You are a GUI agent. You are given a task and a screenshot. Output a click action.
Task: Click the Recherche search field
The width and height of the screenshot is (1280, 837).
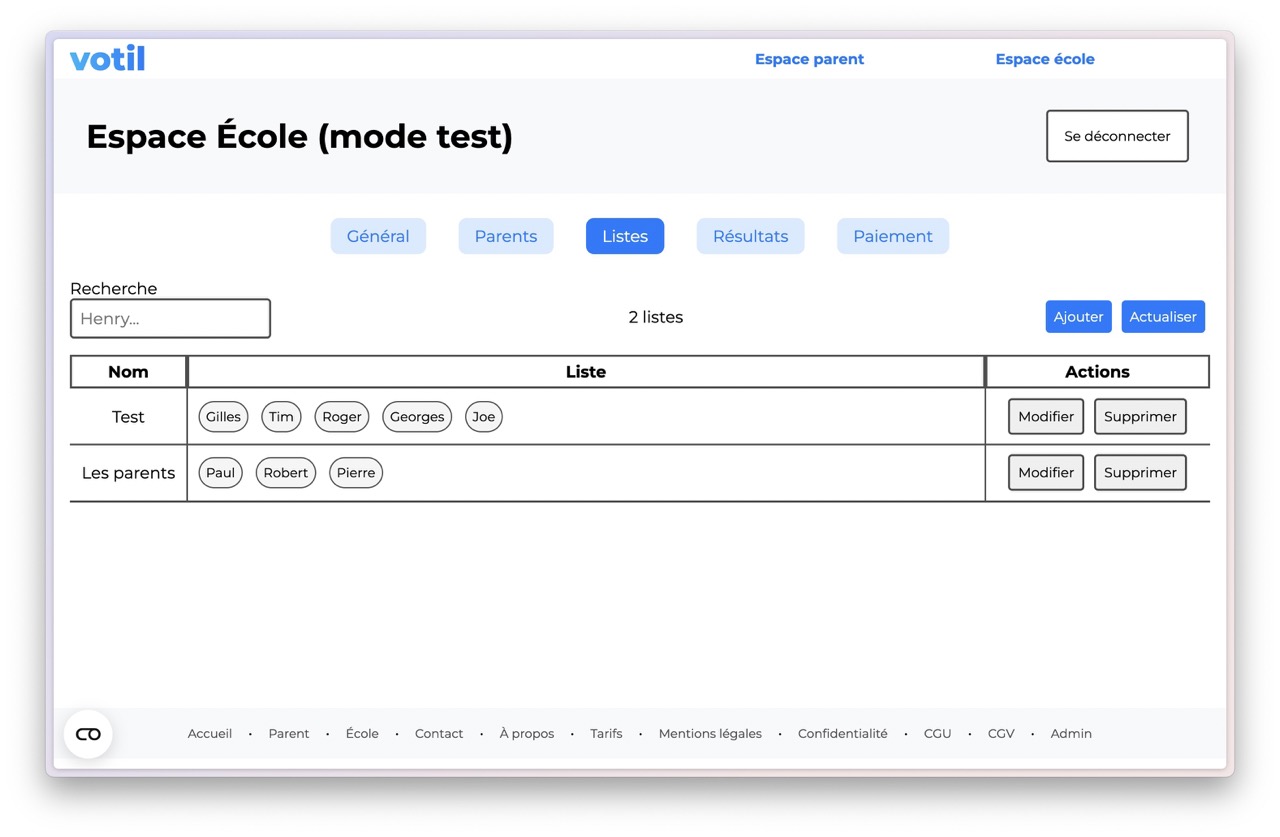tap(170, 318)
